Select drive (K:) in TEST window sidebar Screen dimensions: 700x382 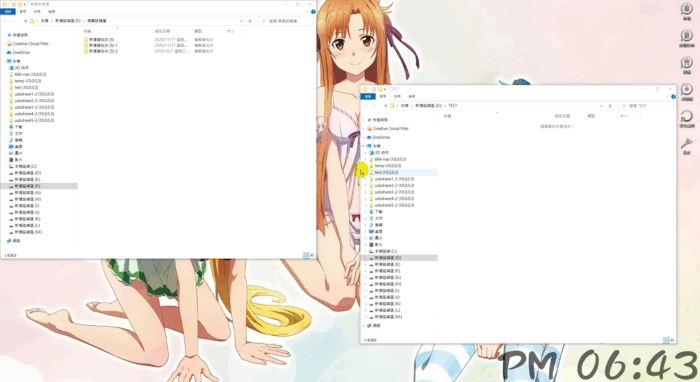385,304
